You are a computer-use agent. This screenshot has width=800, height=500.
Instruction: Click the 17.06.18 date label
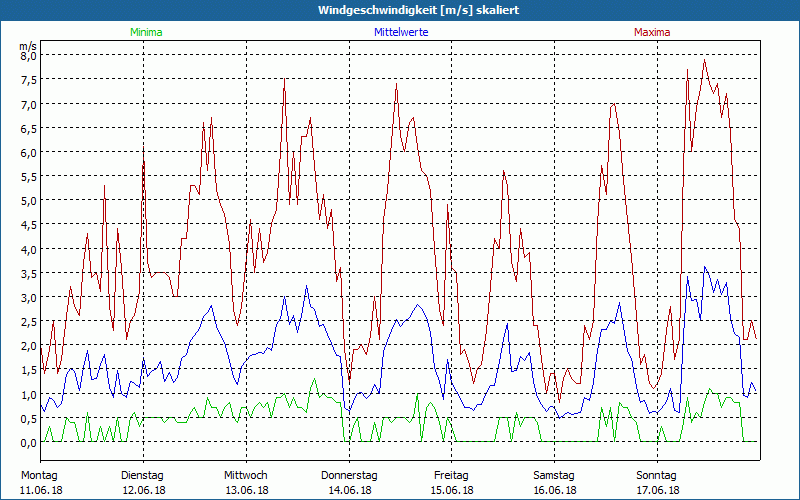[x=657, y=490]
